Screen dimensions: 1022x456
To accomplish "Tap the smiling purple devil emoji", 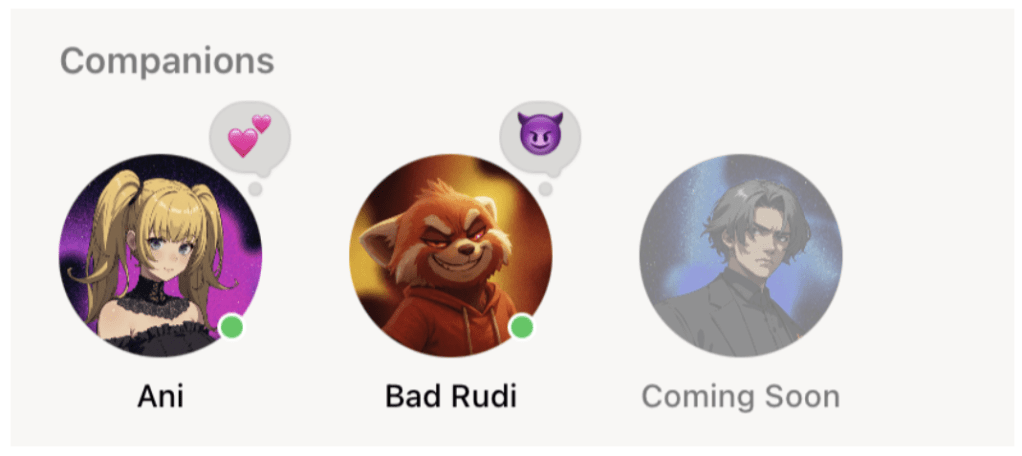I will point(540,134).
